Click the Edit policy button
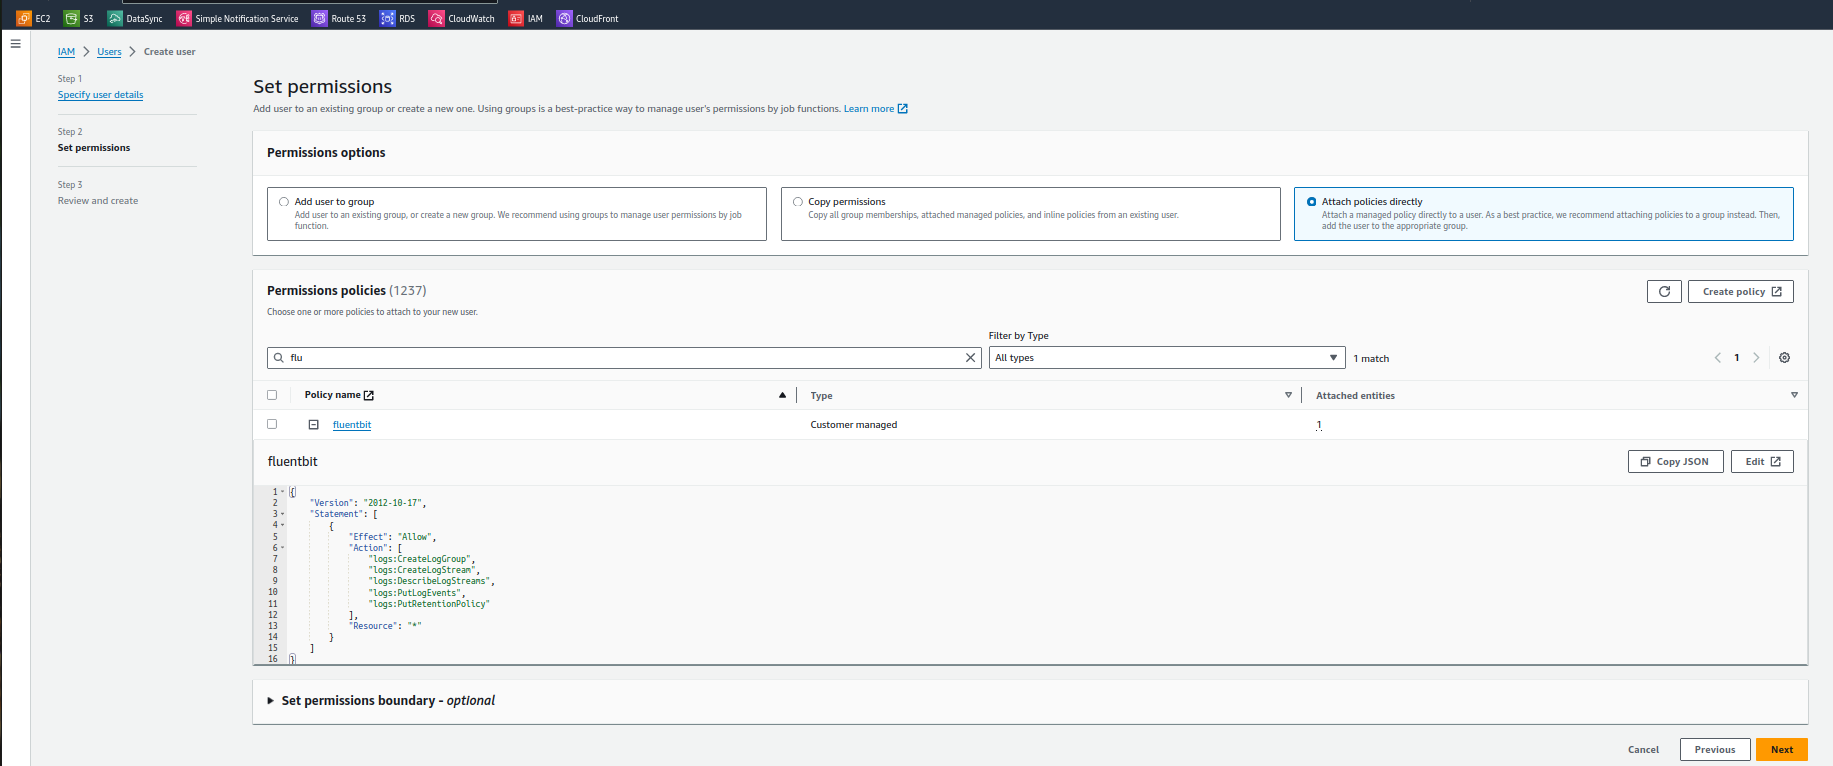 pyautogui.click(x=1762, y=461)
